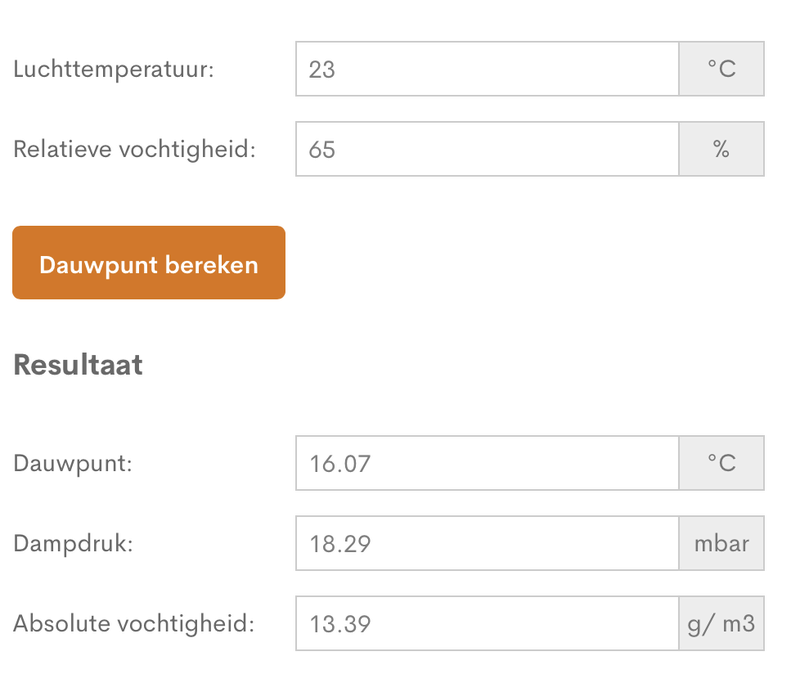Click the 16.07 dew point value
800x692 pixels.
334,464
